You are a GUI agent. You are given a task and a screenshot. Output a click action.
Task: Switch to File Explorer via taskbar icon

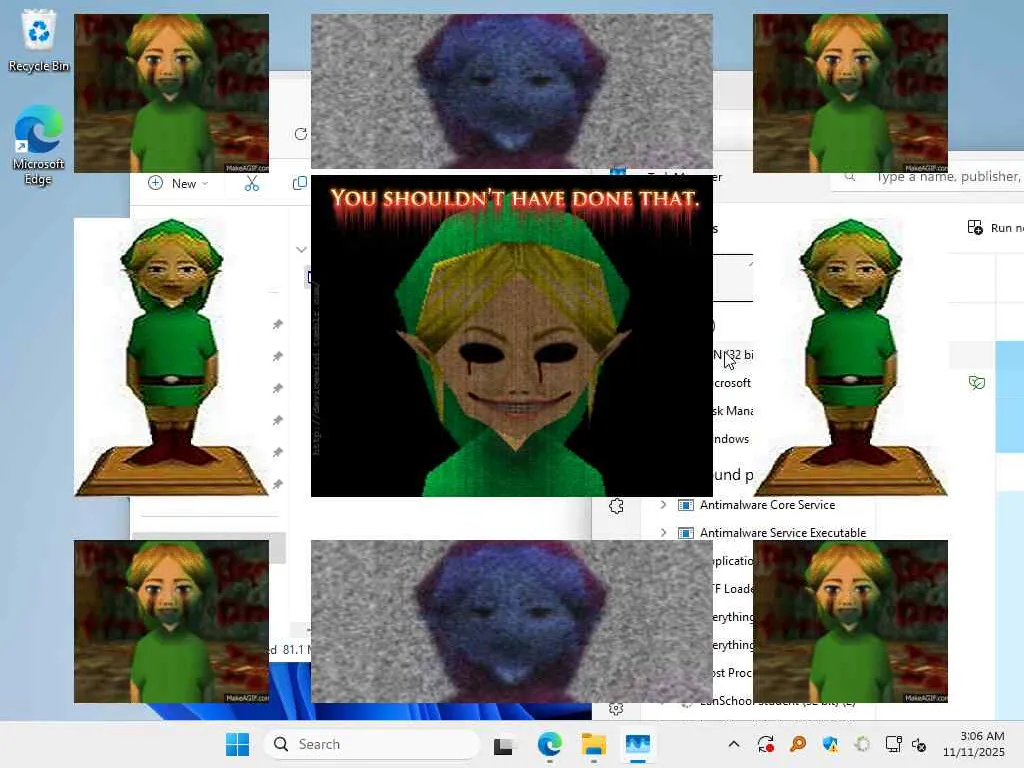(x=594, y=744)
